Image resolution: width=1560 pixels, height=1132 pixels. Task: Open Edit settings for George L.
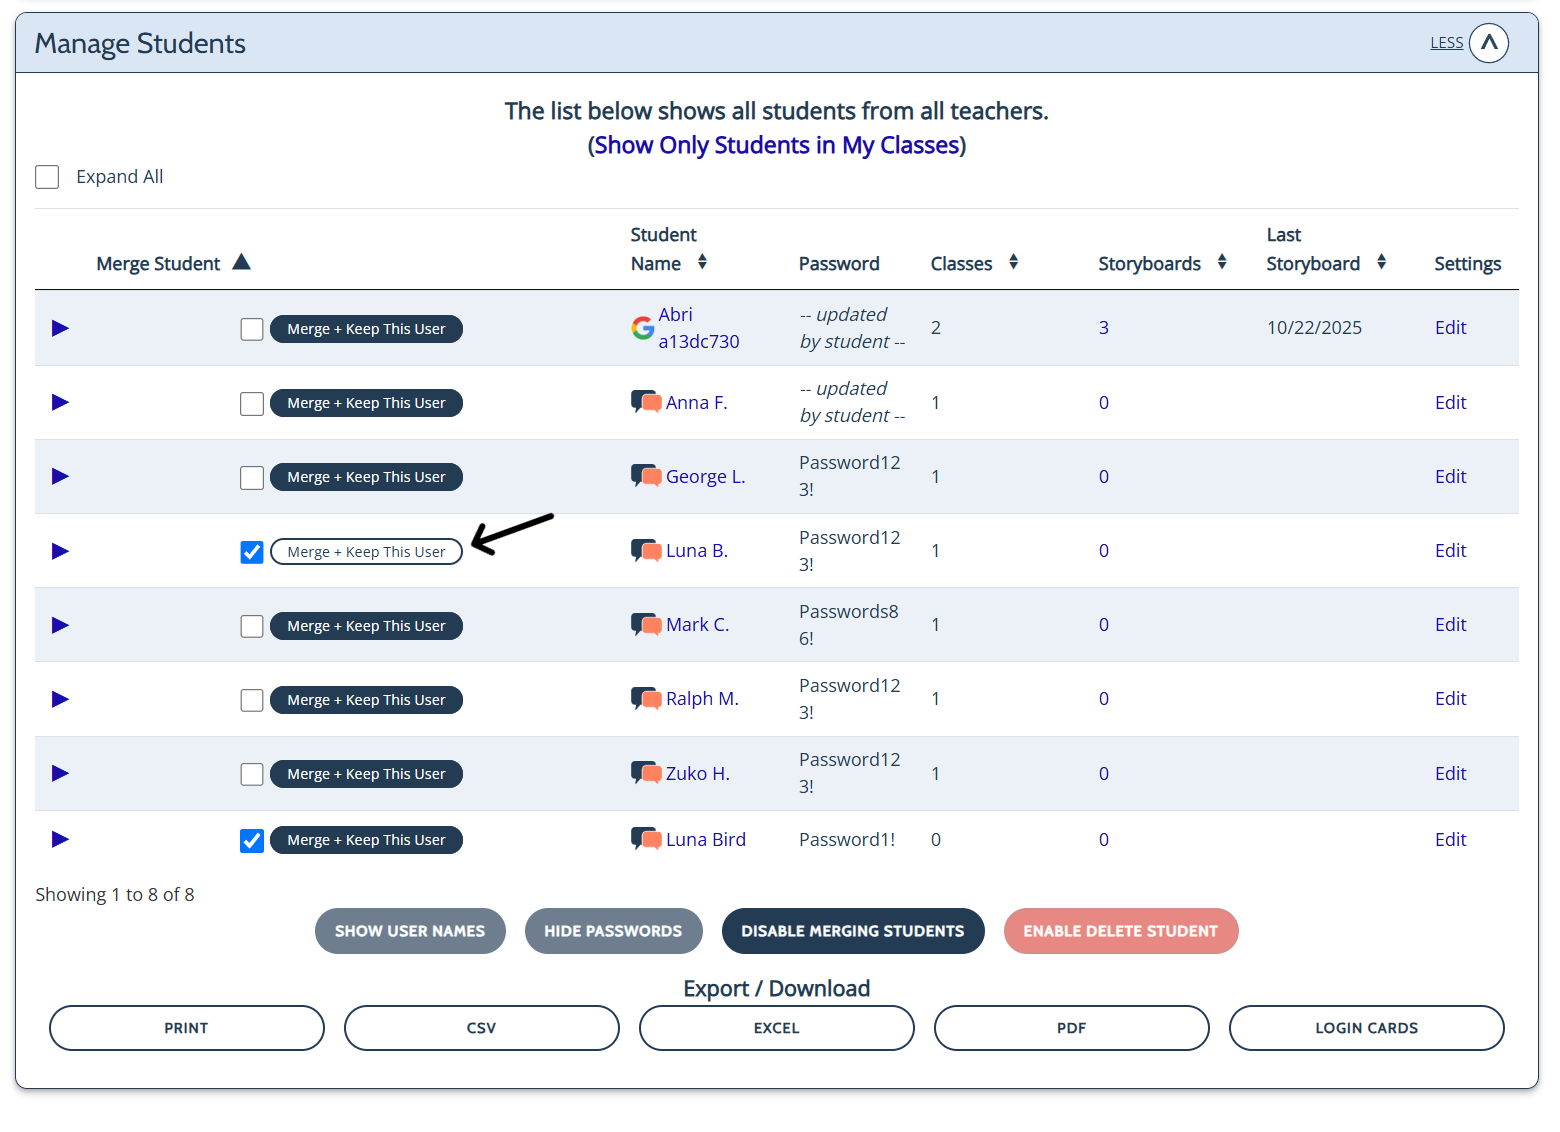pyautogui.click(x=1450, y=477)
